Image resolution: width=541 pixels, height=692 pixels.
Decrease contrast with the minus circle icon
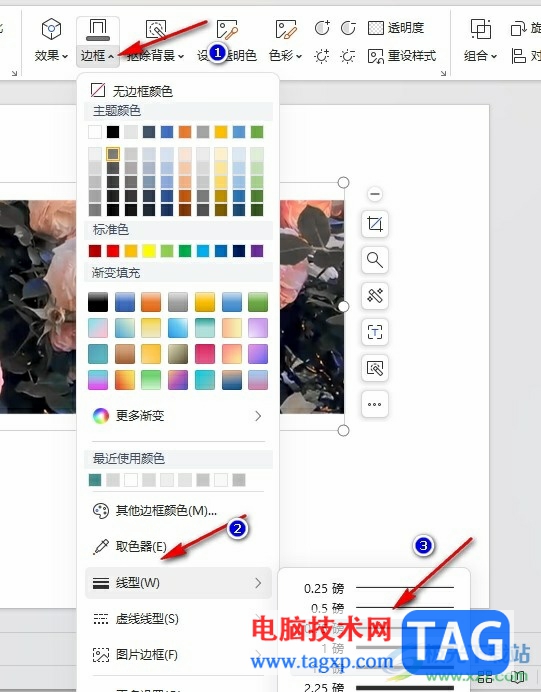click(348, 28)
